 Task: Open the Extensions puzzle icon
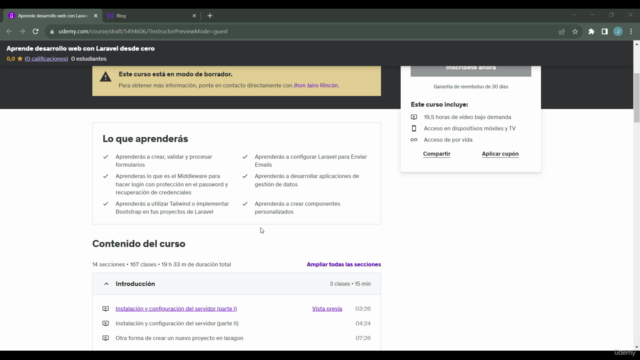click(x=591, y=31)
